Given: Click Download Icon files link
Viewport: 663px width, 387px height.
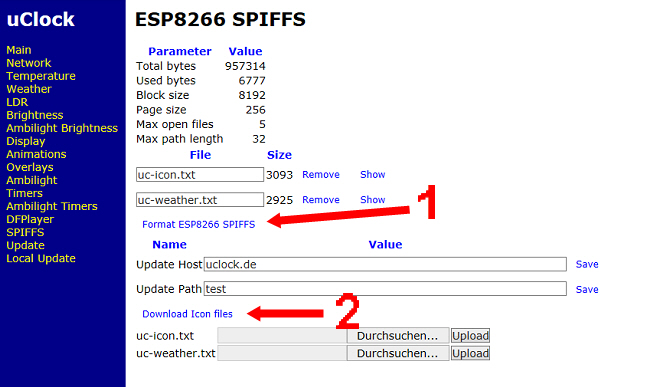Looking at the screenshot, I should [x=187, y=314].
